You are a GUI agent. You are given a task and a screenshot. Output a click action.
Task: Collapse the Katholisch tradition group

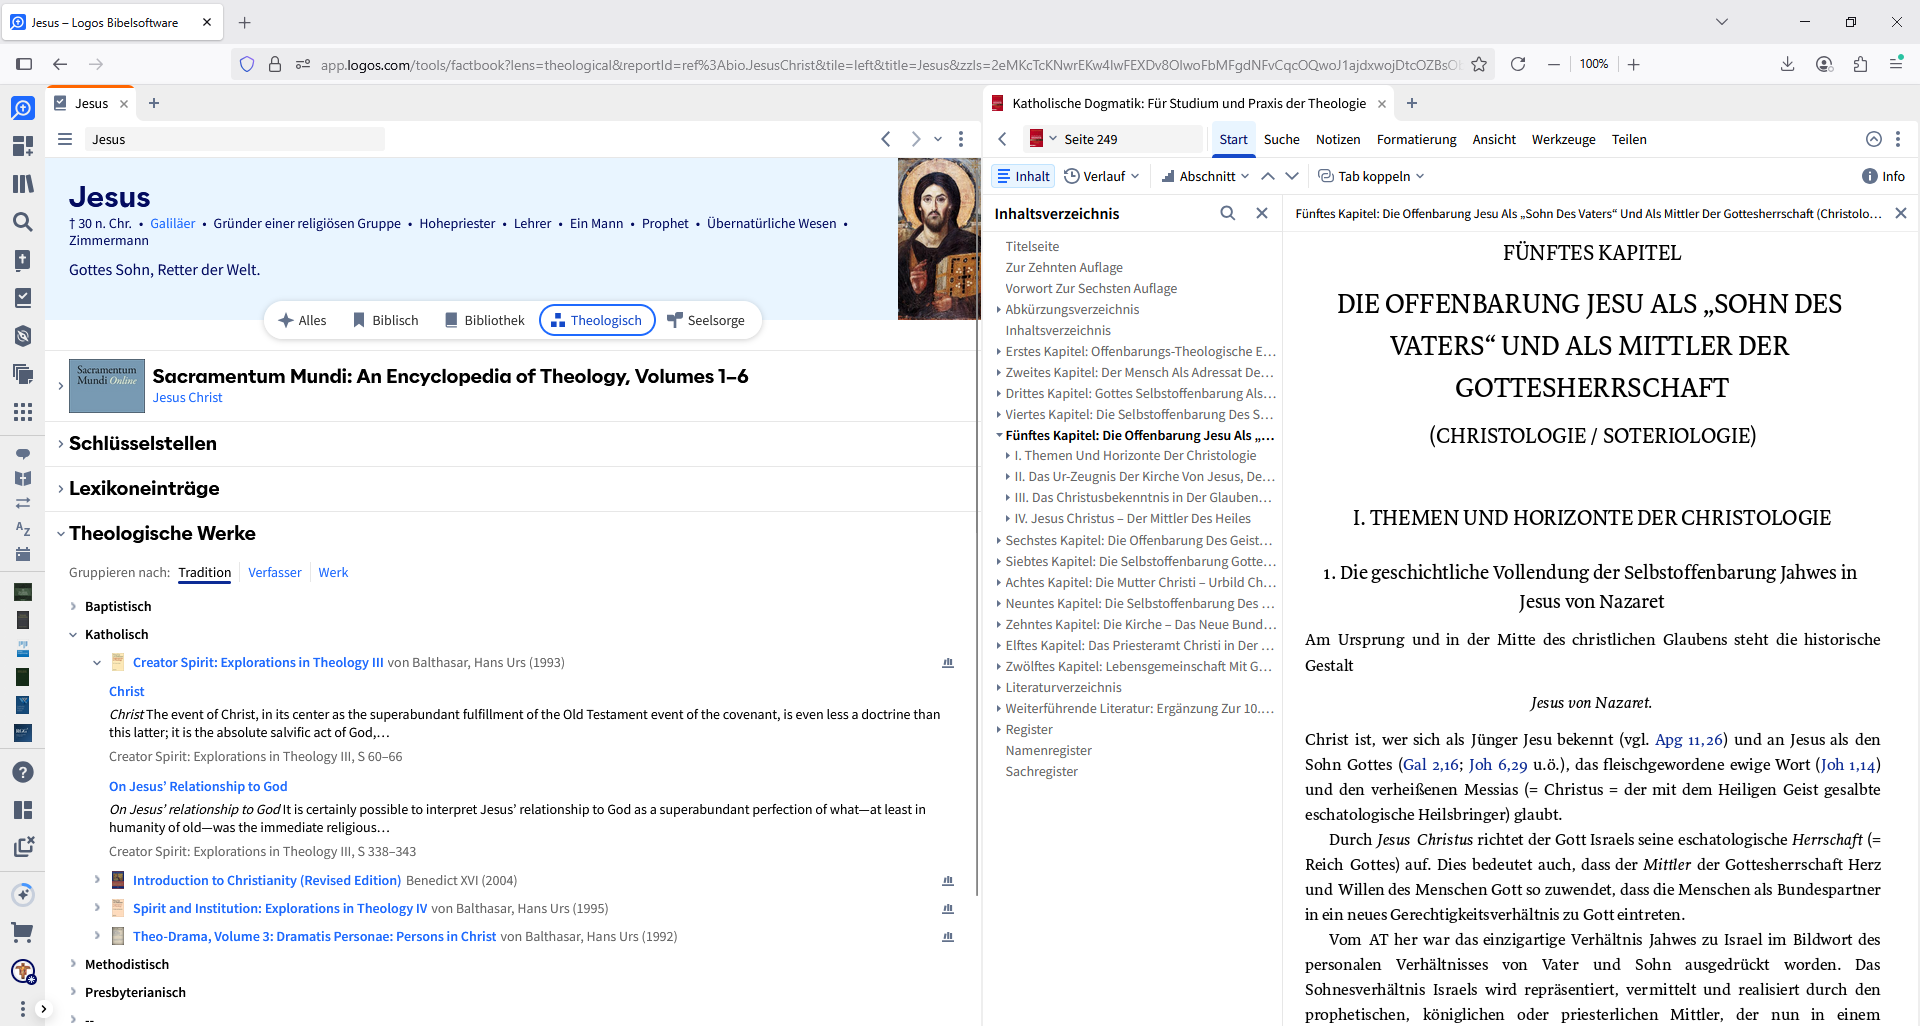(73, 634)
